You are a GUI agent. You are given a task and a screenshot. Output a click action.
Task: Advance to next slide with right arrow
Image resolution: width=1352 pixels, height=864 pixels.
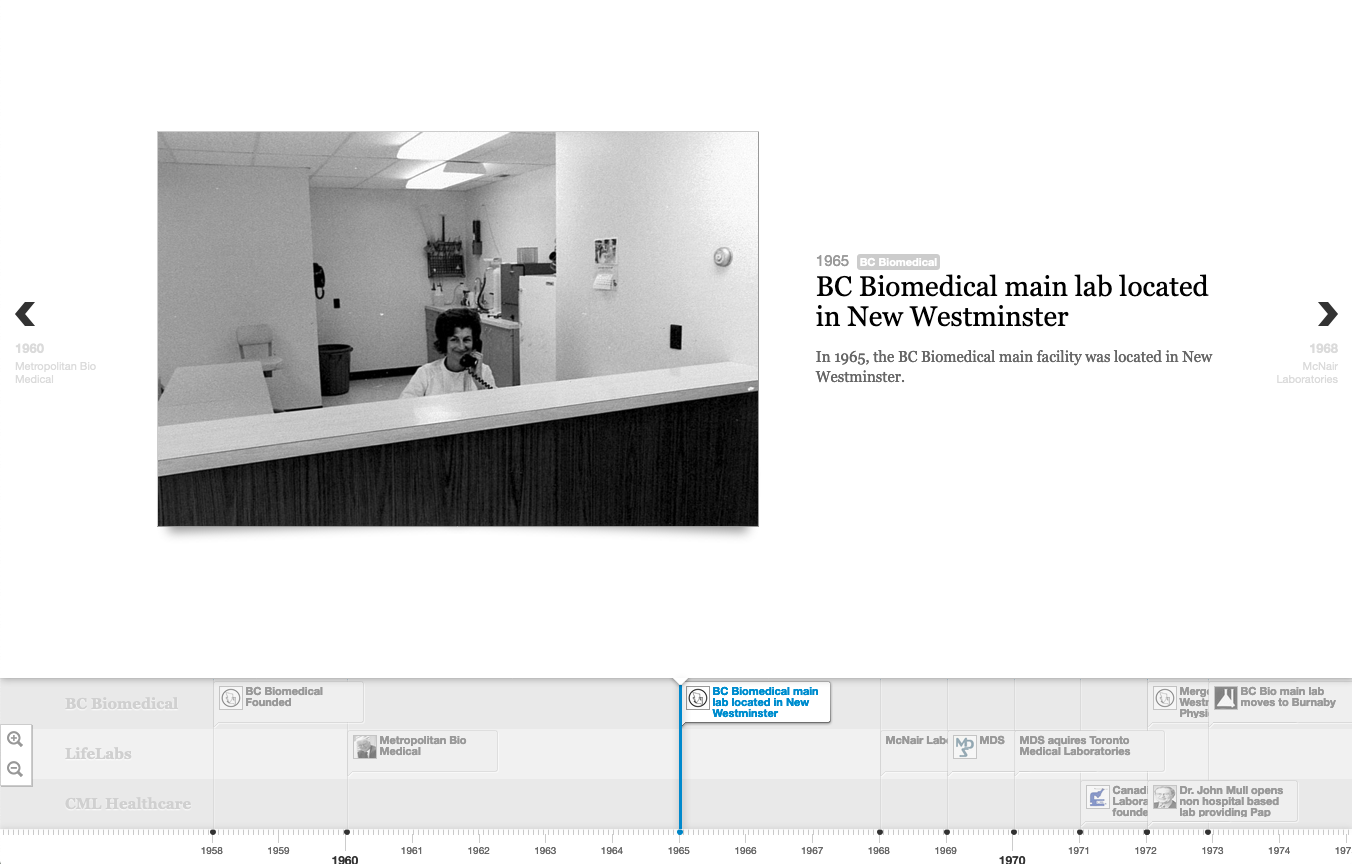click(1327, 314)
